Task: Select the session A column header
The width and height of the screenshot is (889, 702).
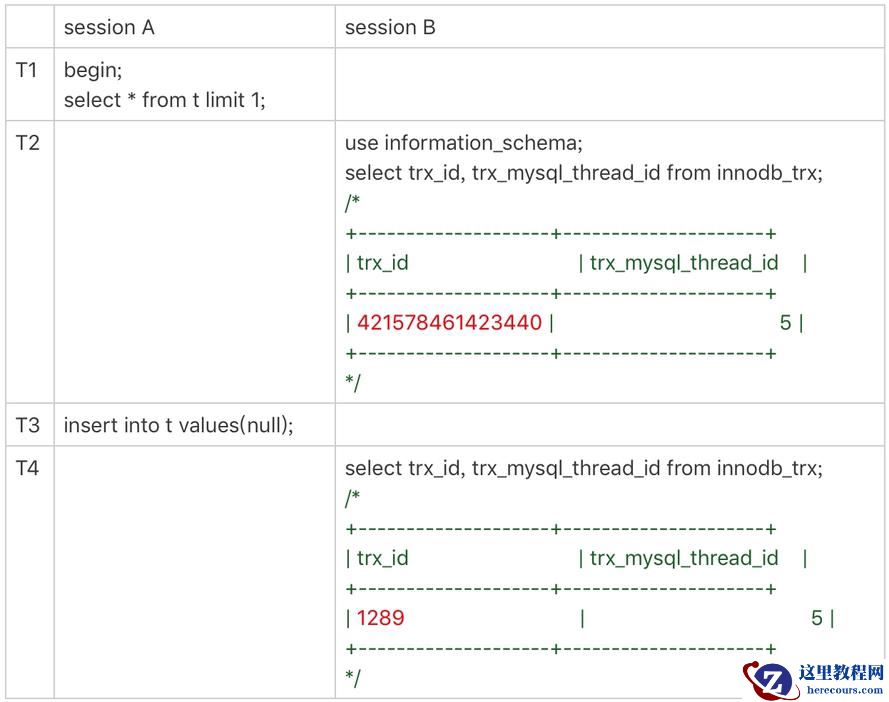Action: pyautogui.click(x=109, y=28)
